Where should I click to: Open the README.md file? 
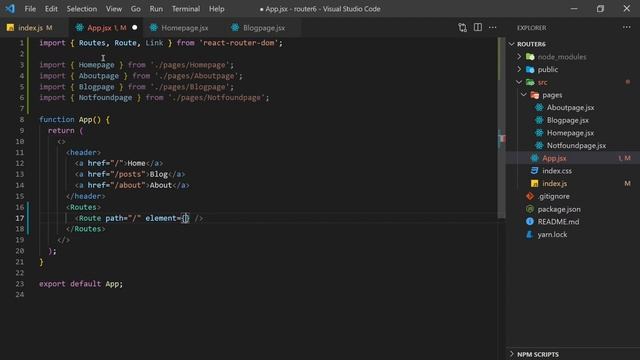[558, 222]
